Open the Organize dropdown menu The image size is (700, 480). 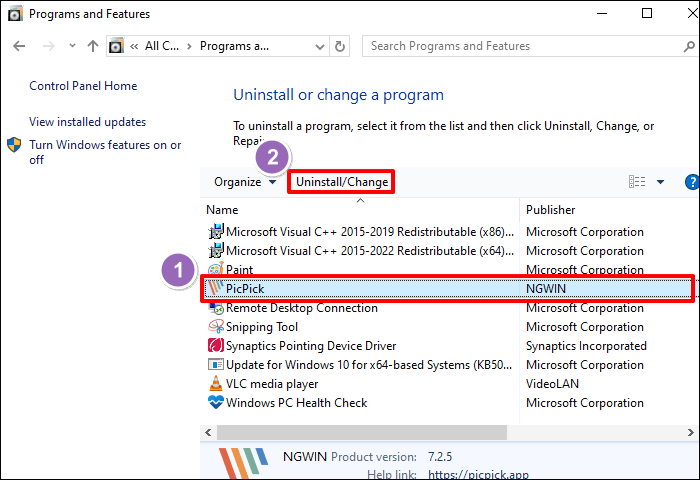click(245, 182)
